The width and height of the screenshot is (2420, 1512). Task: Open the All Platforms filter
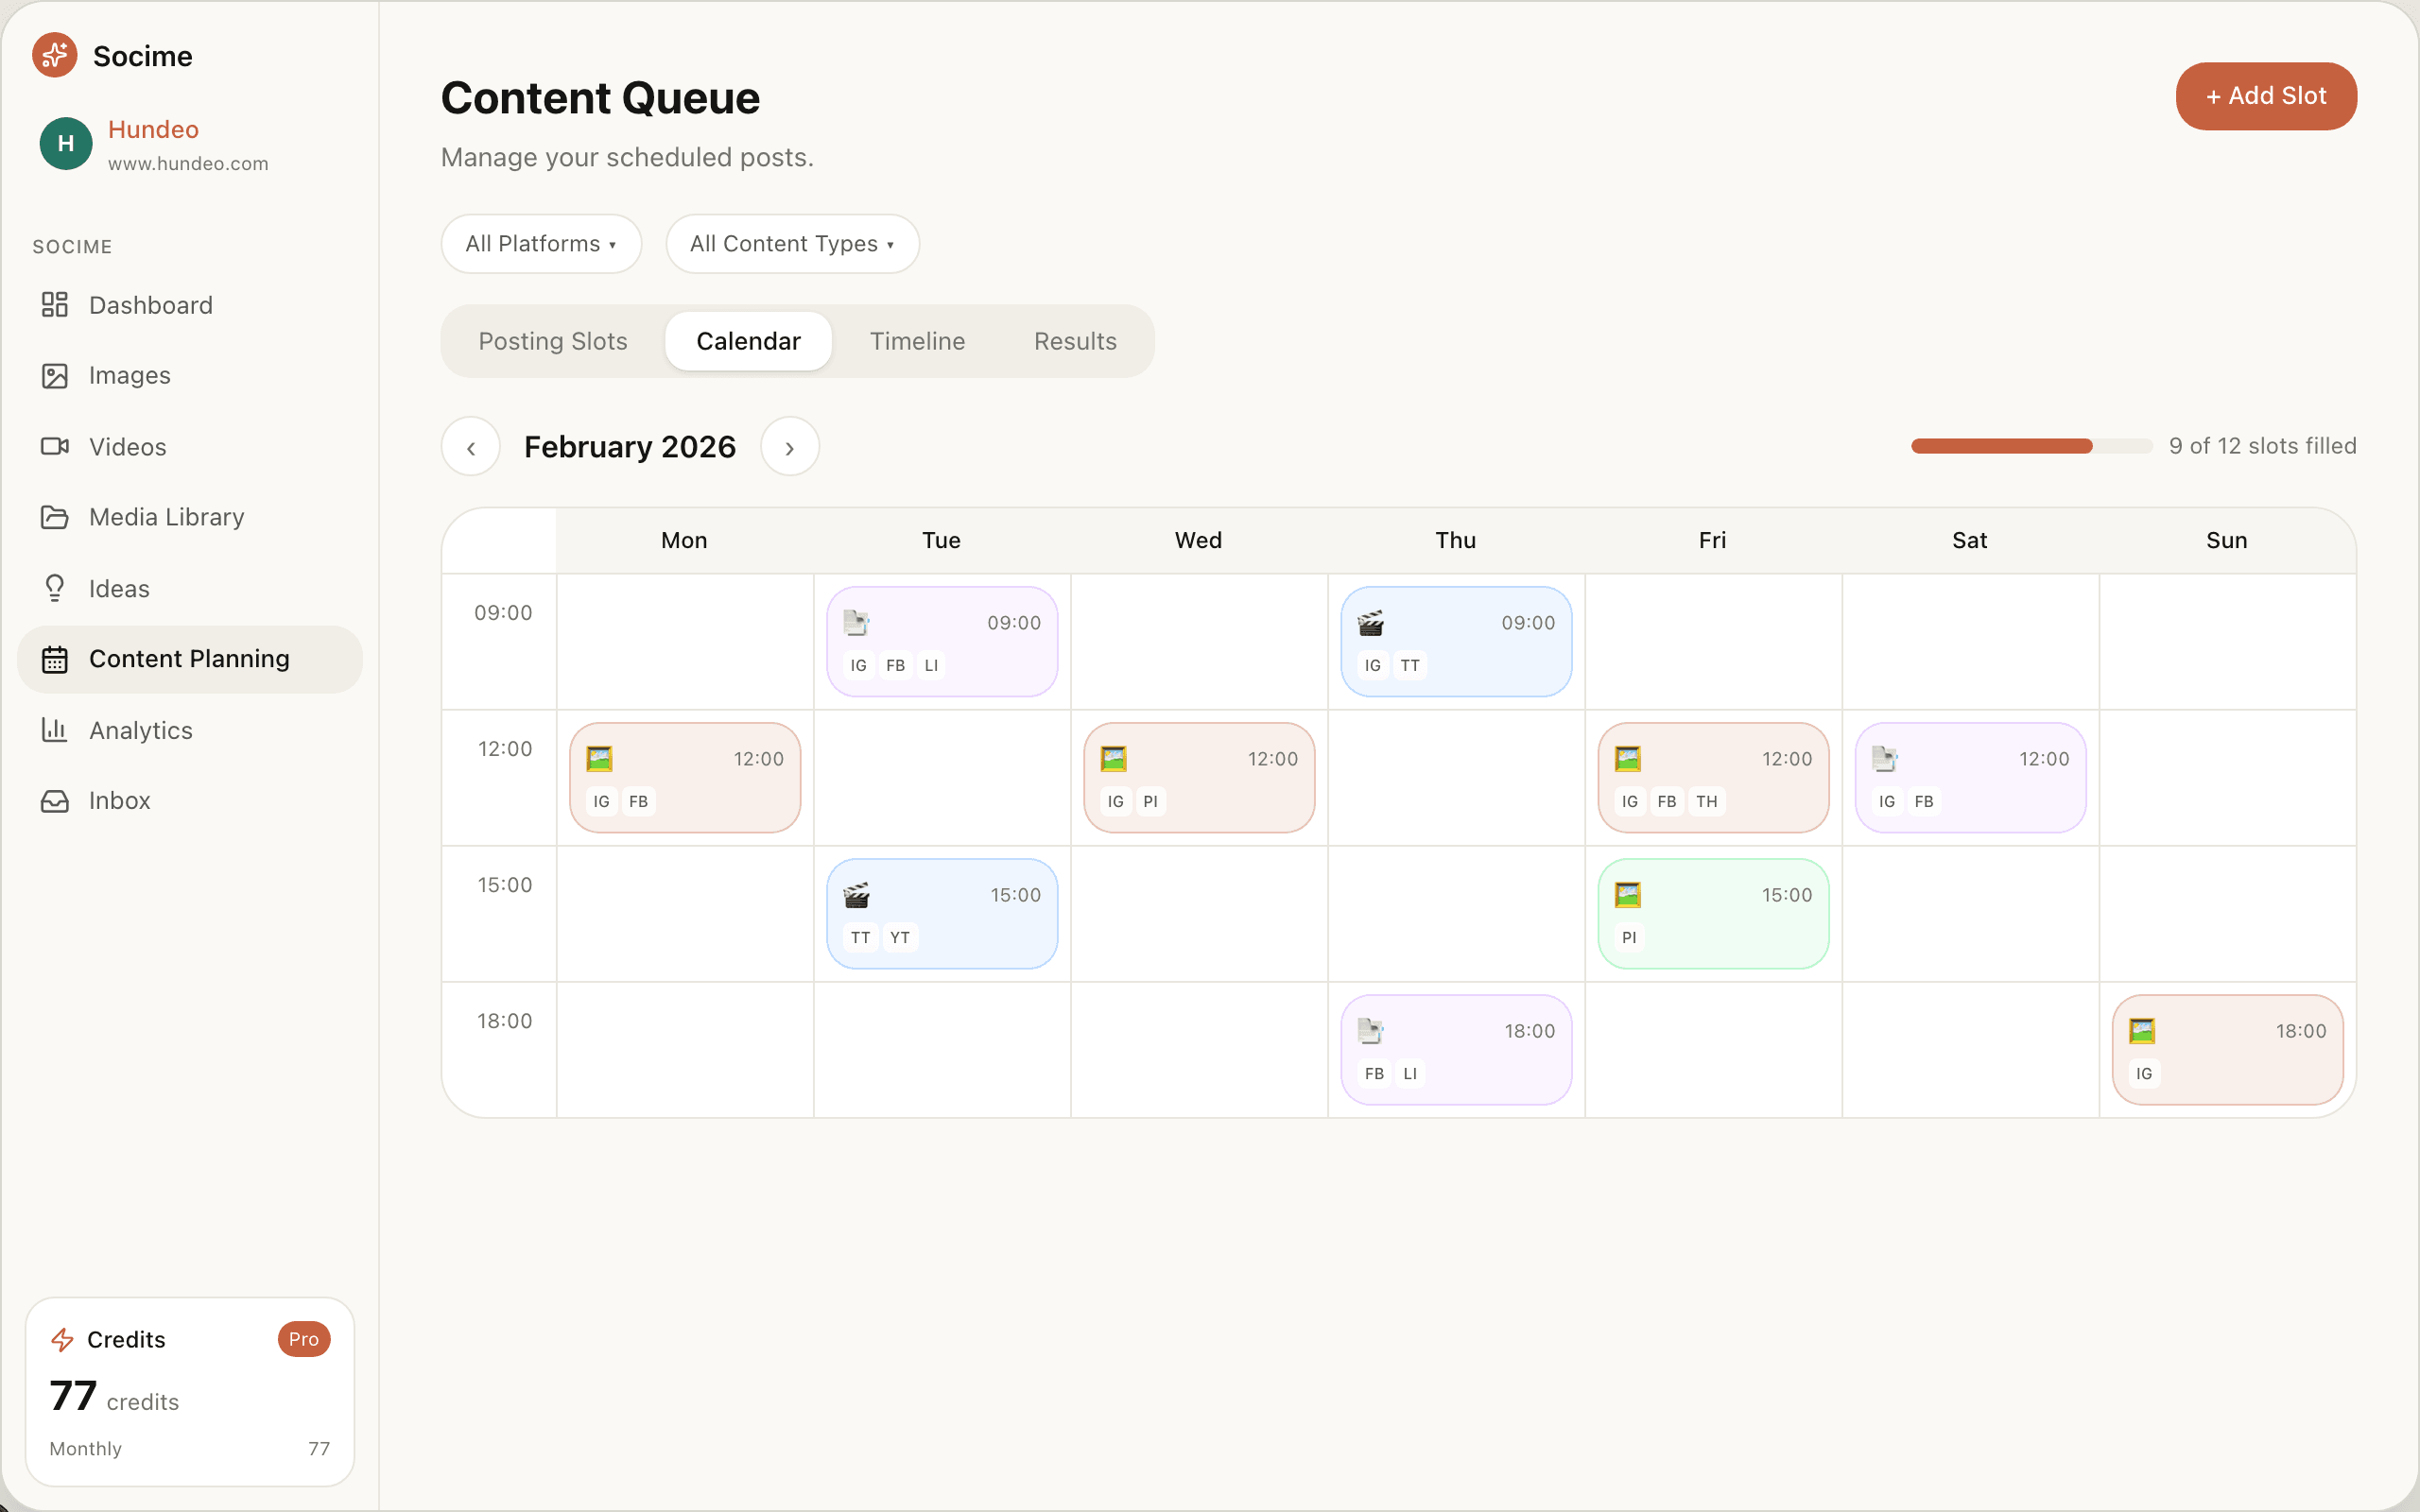point(541,243)
